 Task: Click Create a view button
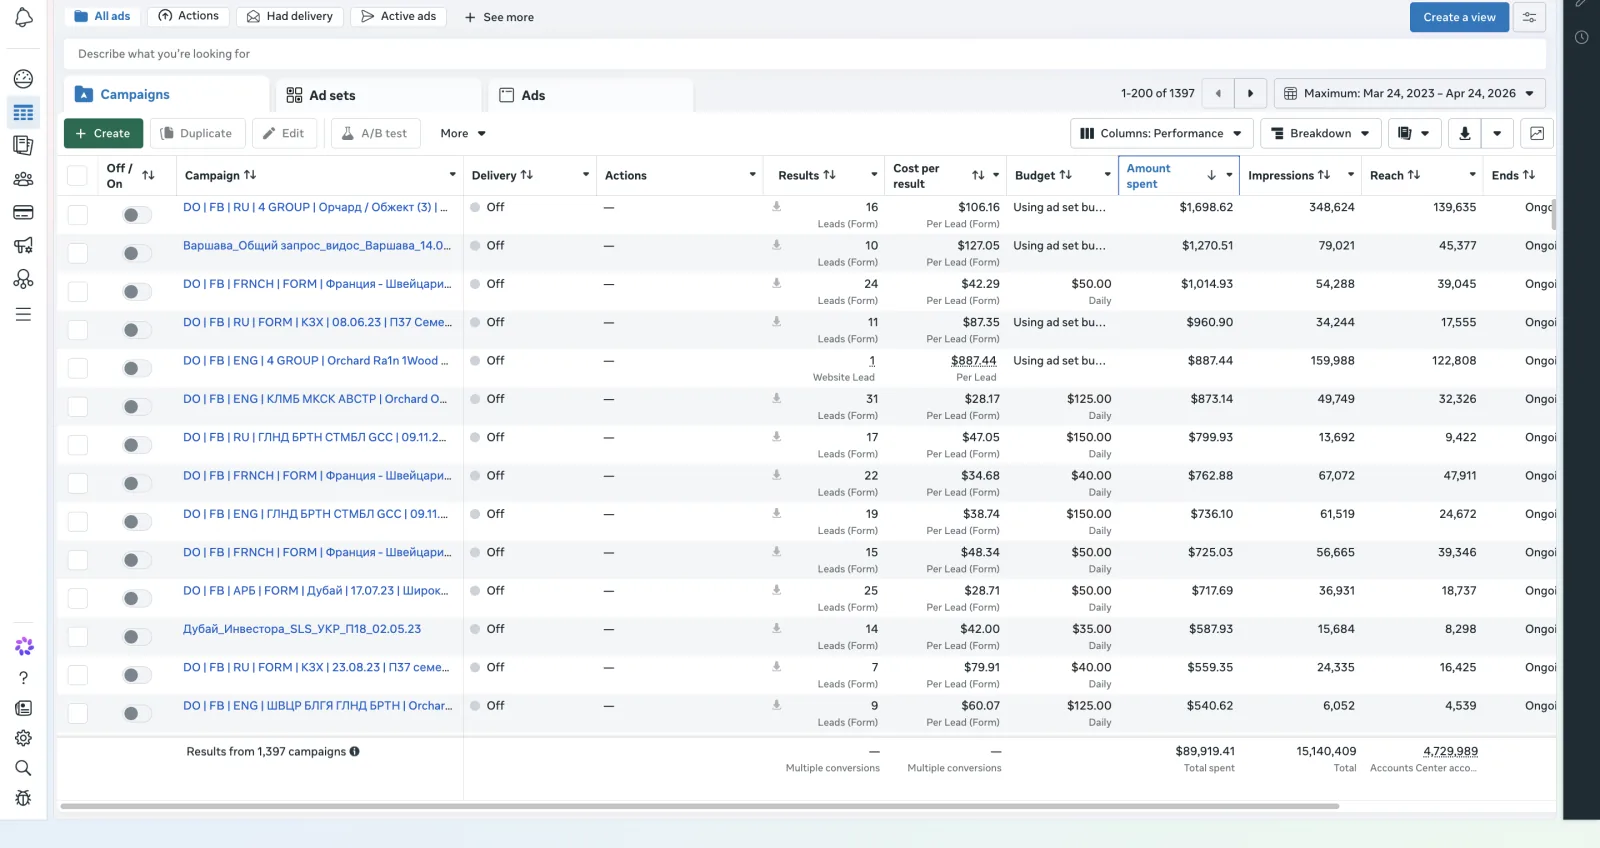click(1459, 17)
